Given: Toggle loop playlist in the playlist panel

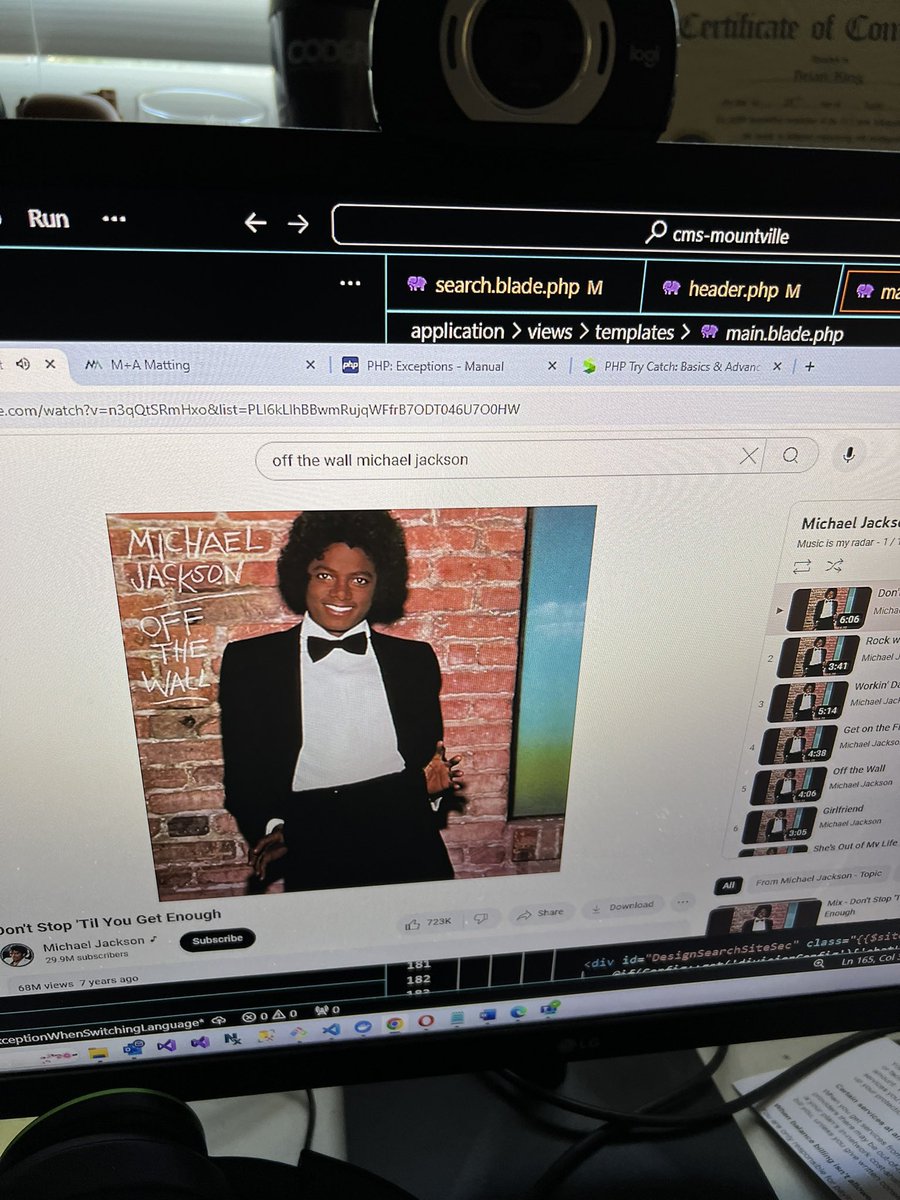Looking at the screenshot, I should (x=802, y=566).
